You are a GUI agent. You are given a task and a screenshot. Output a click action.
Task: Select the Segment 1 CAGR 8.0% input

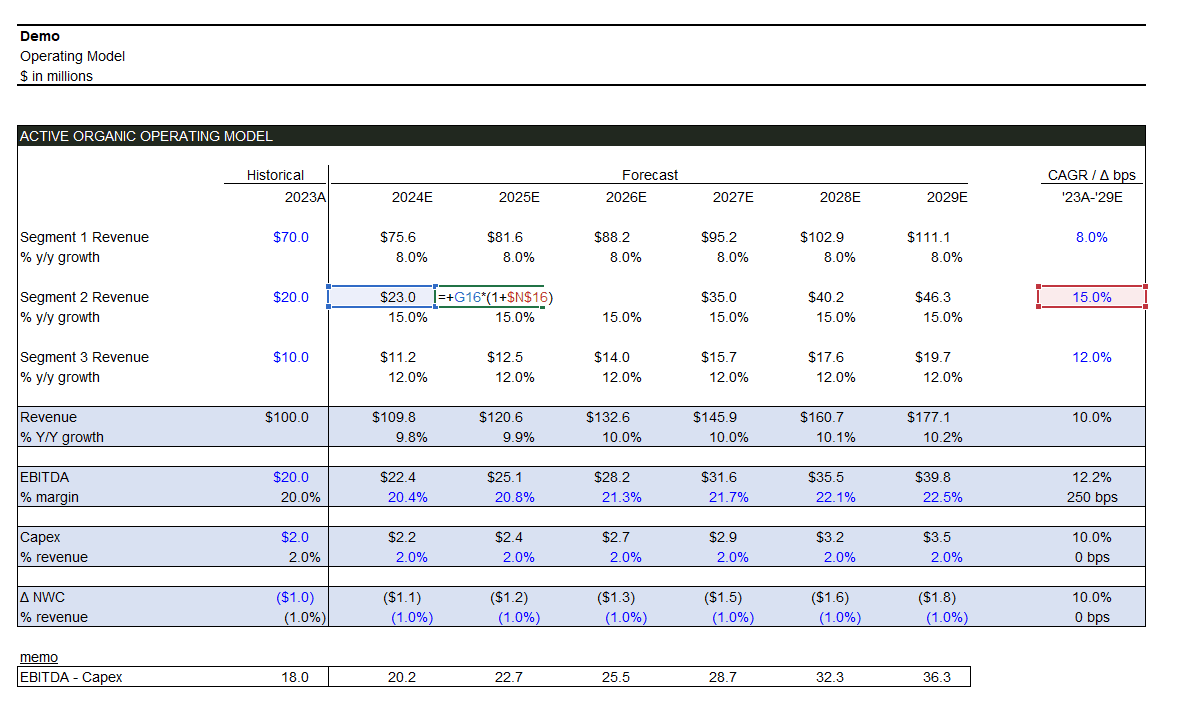1091,237
